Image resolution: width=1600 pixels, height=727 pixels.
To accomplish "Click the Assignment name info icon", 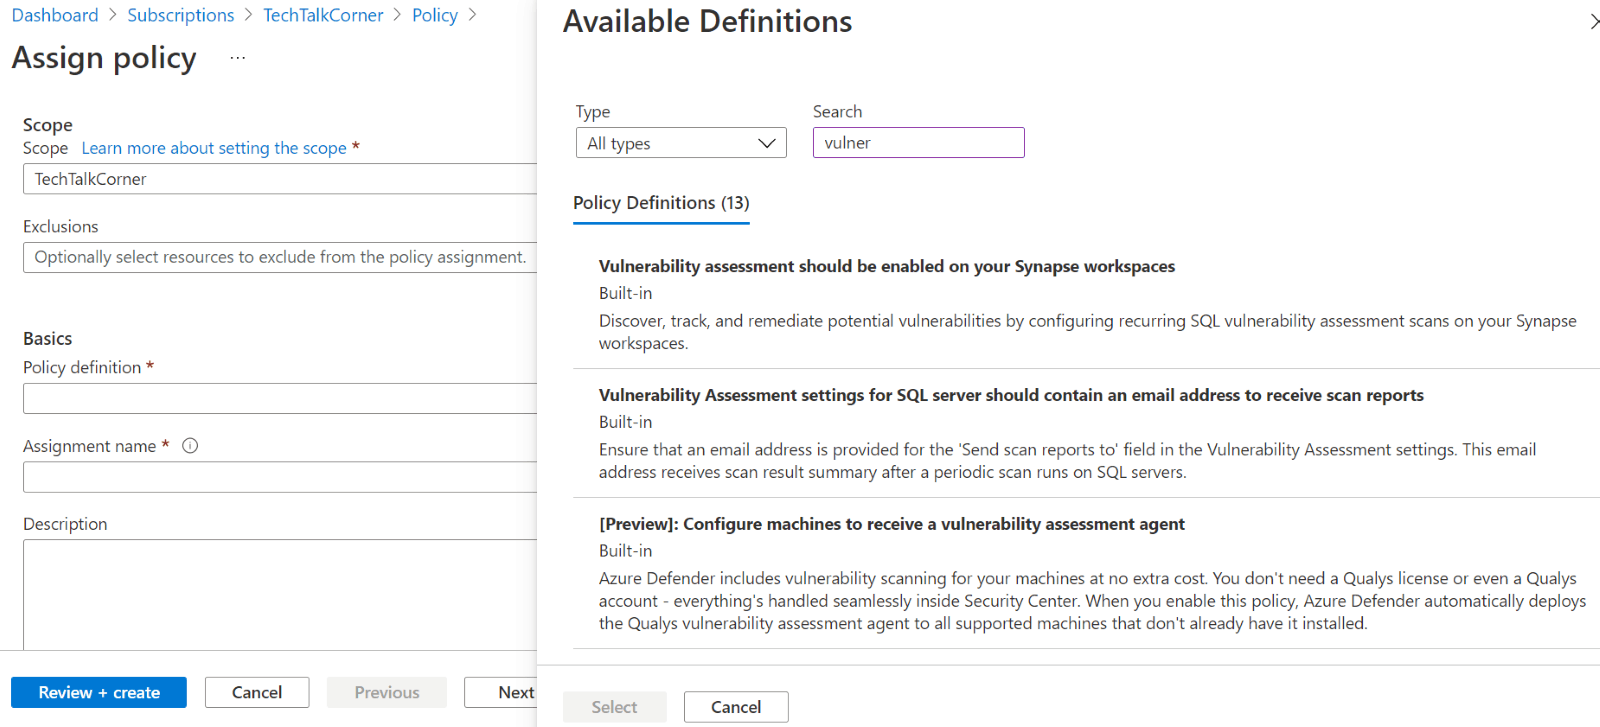I will click(190, 446).
